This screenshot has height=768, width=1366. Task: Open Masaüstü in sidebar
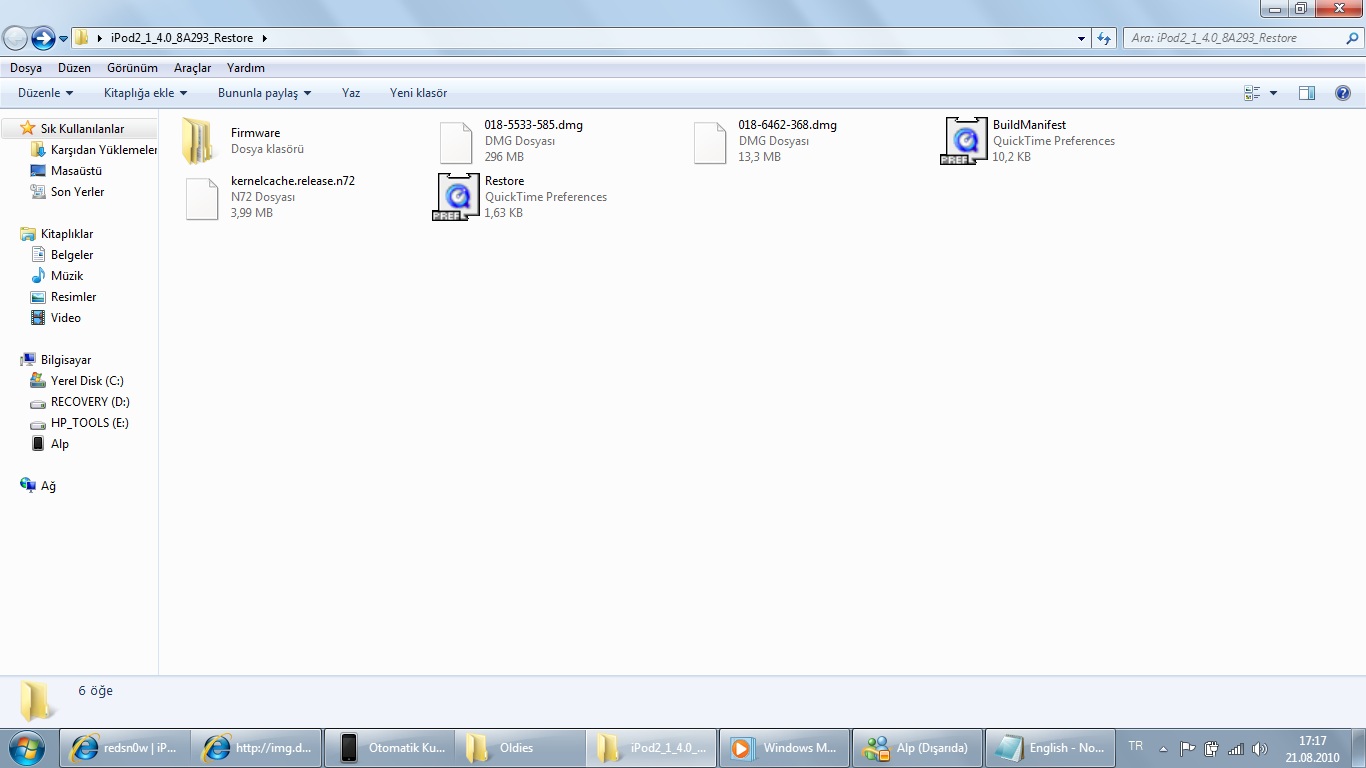click(x=76, y=171)
